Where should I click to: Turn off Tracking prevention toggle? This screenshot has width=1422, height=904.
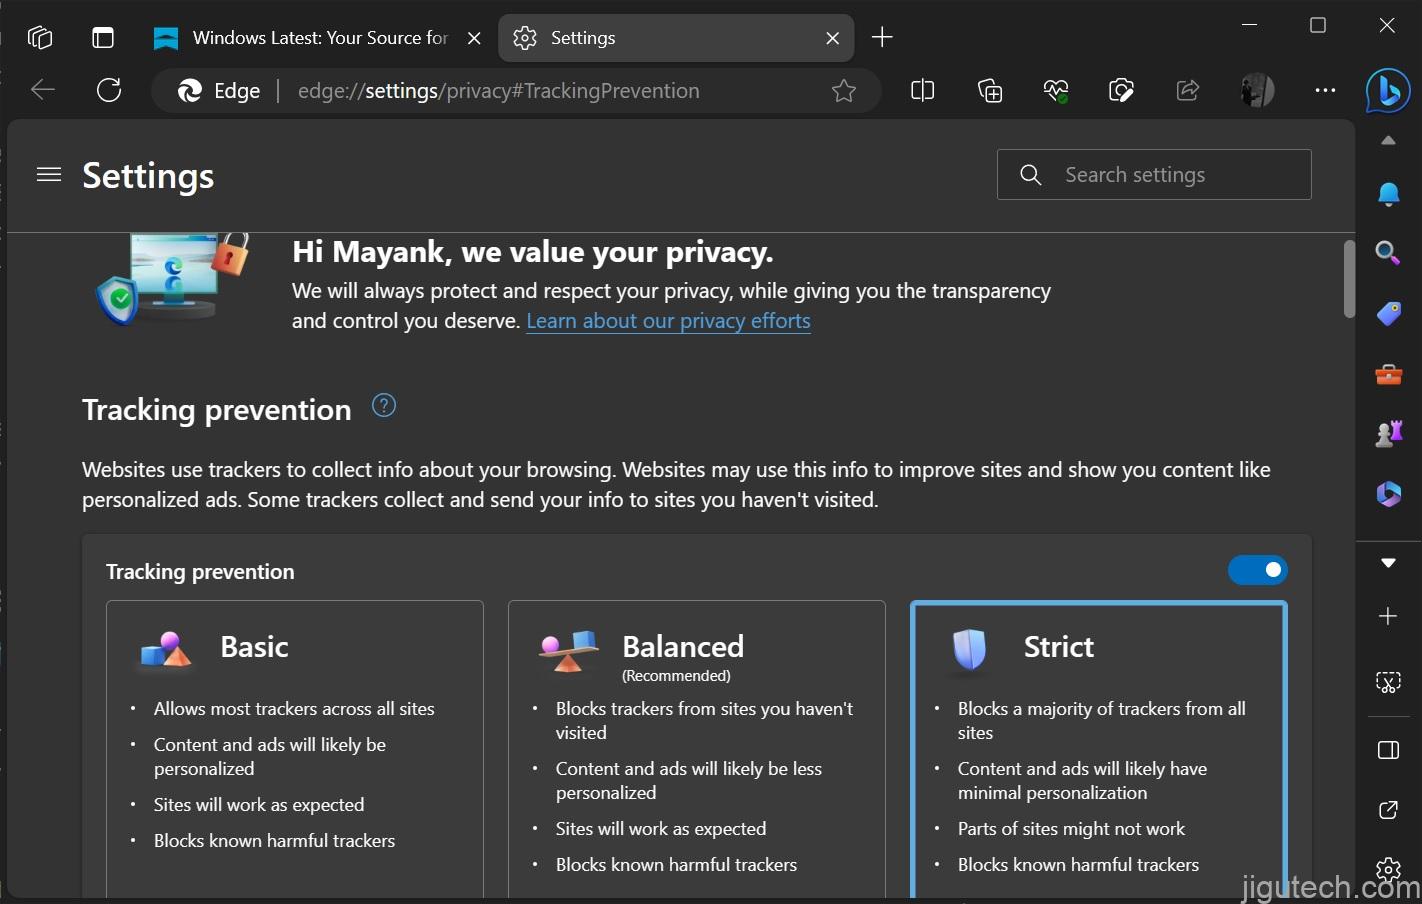[1257, 570]
